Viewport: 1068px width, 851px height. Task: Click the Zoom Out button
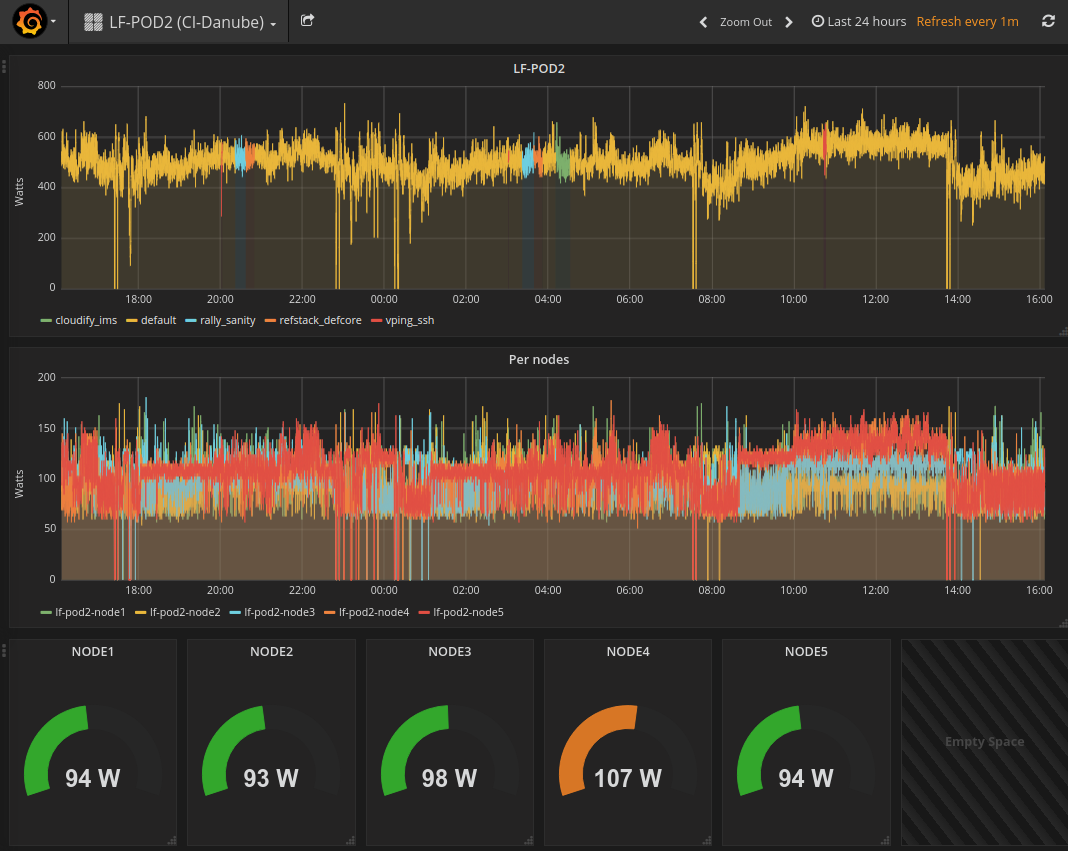coord(745,22)
